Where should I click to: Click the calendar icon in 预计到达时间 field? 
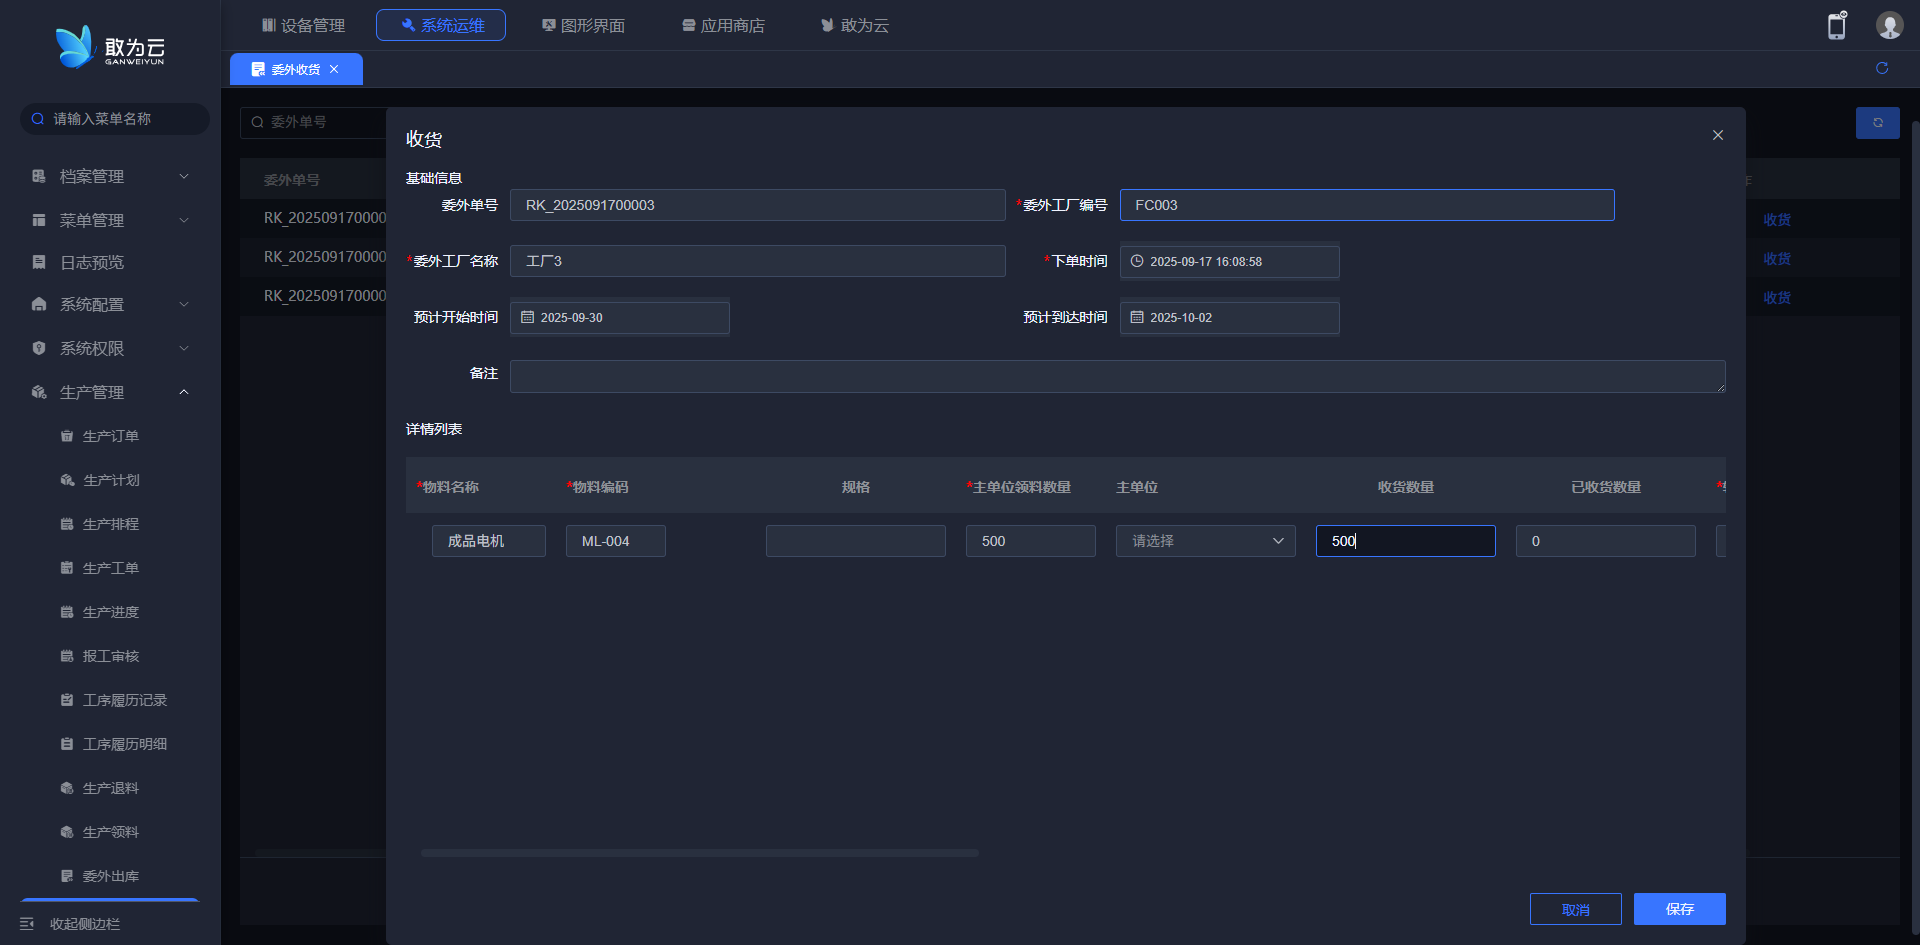click(1137, 317)
